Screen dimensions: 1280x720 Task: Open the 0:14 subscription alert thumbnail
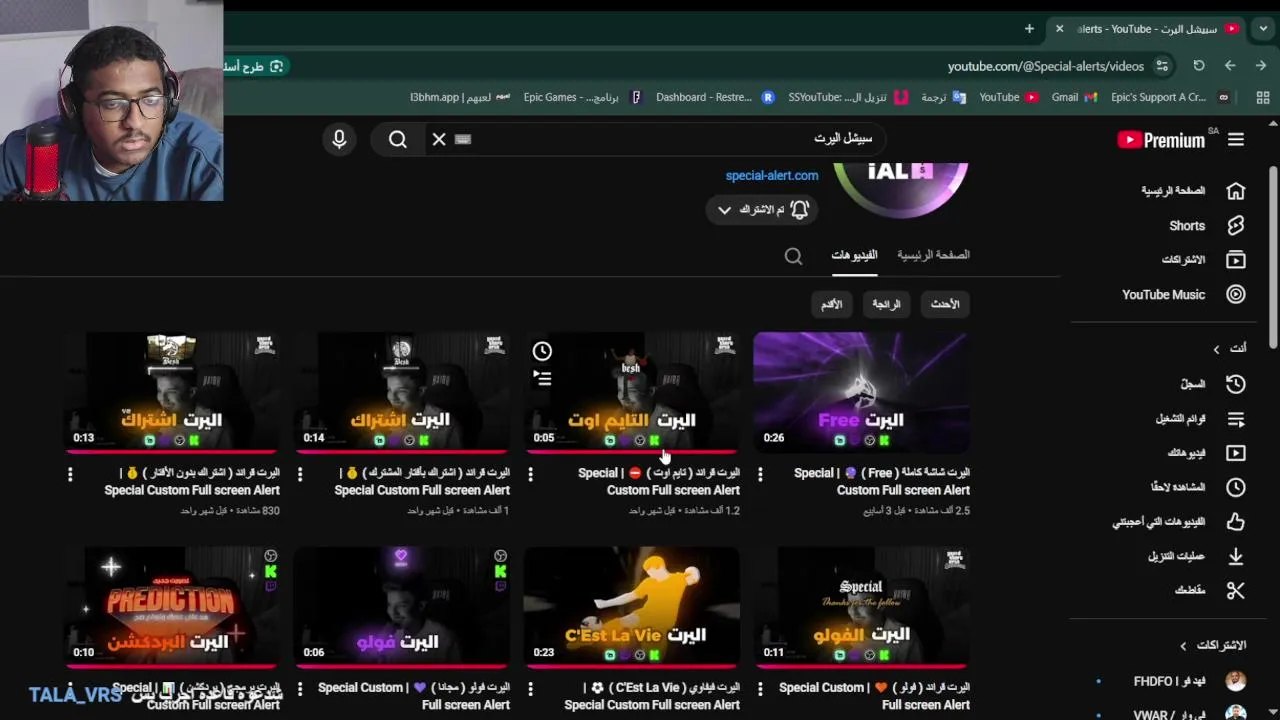403,392
